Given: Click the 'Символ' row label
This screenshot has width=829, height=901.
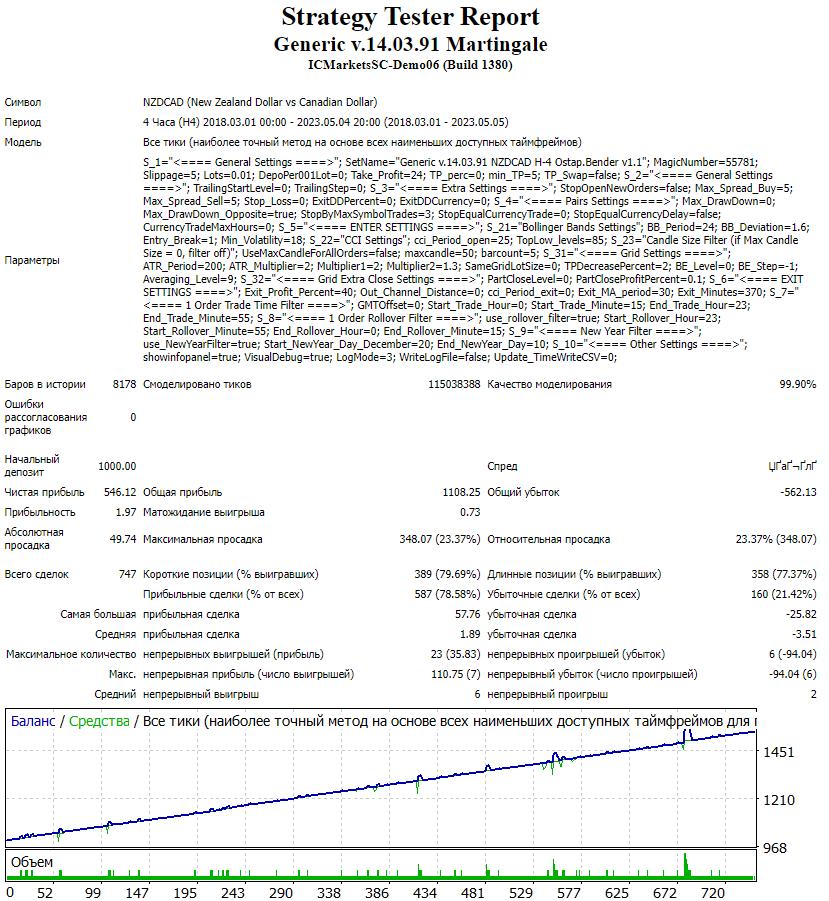Looking at the screenshot, I should point(23,102).
